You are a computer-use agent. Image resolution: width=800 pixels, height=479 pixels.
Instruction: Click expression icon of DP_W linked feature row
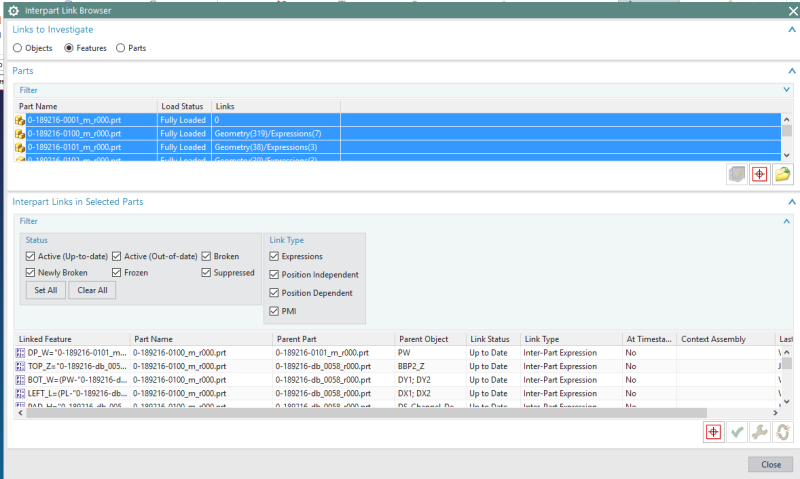[x=20, y=352]
